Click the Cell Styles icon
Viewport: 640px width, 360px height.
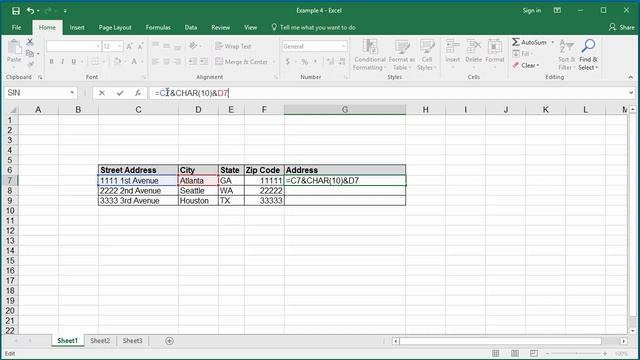pyautogui.click(x=427, y=47)
